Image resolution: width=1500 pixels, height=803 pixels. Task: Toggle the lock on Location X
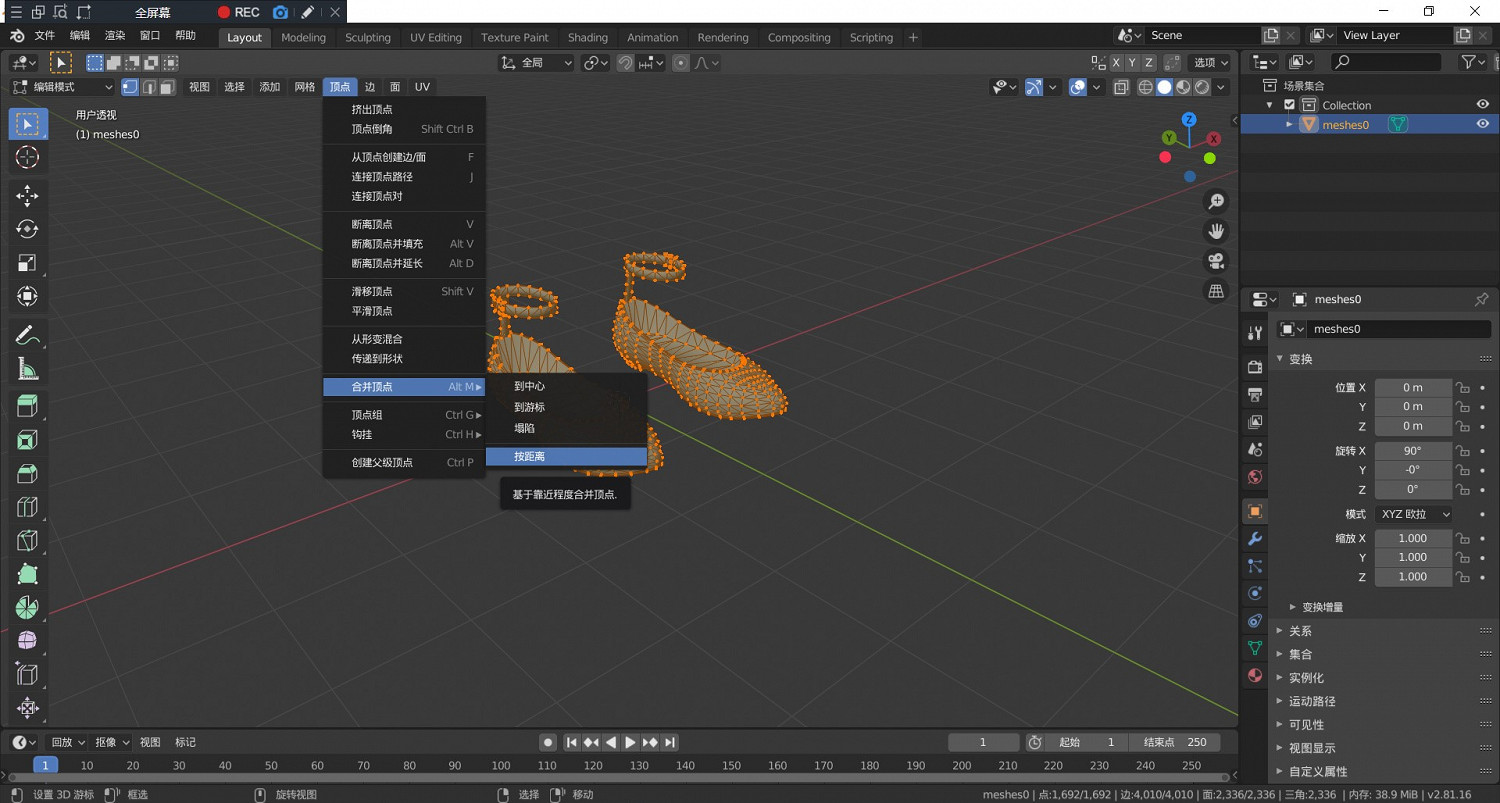point(1462,388)
